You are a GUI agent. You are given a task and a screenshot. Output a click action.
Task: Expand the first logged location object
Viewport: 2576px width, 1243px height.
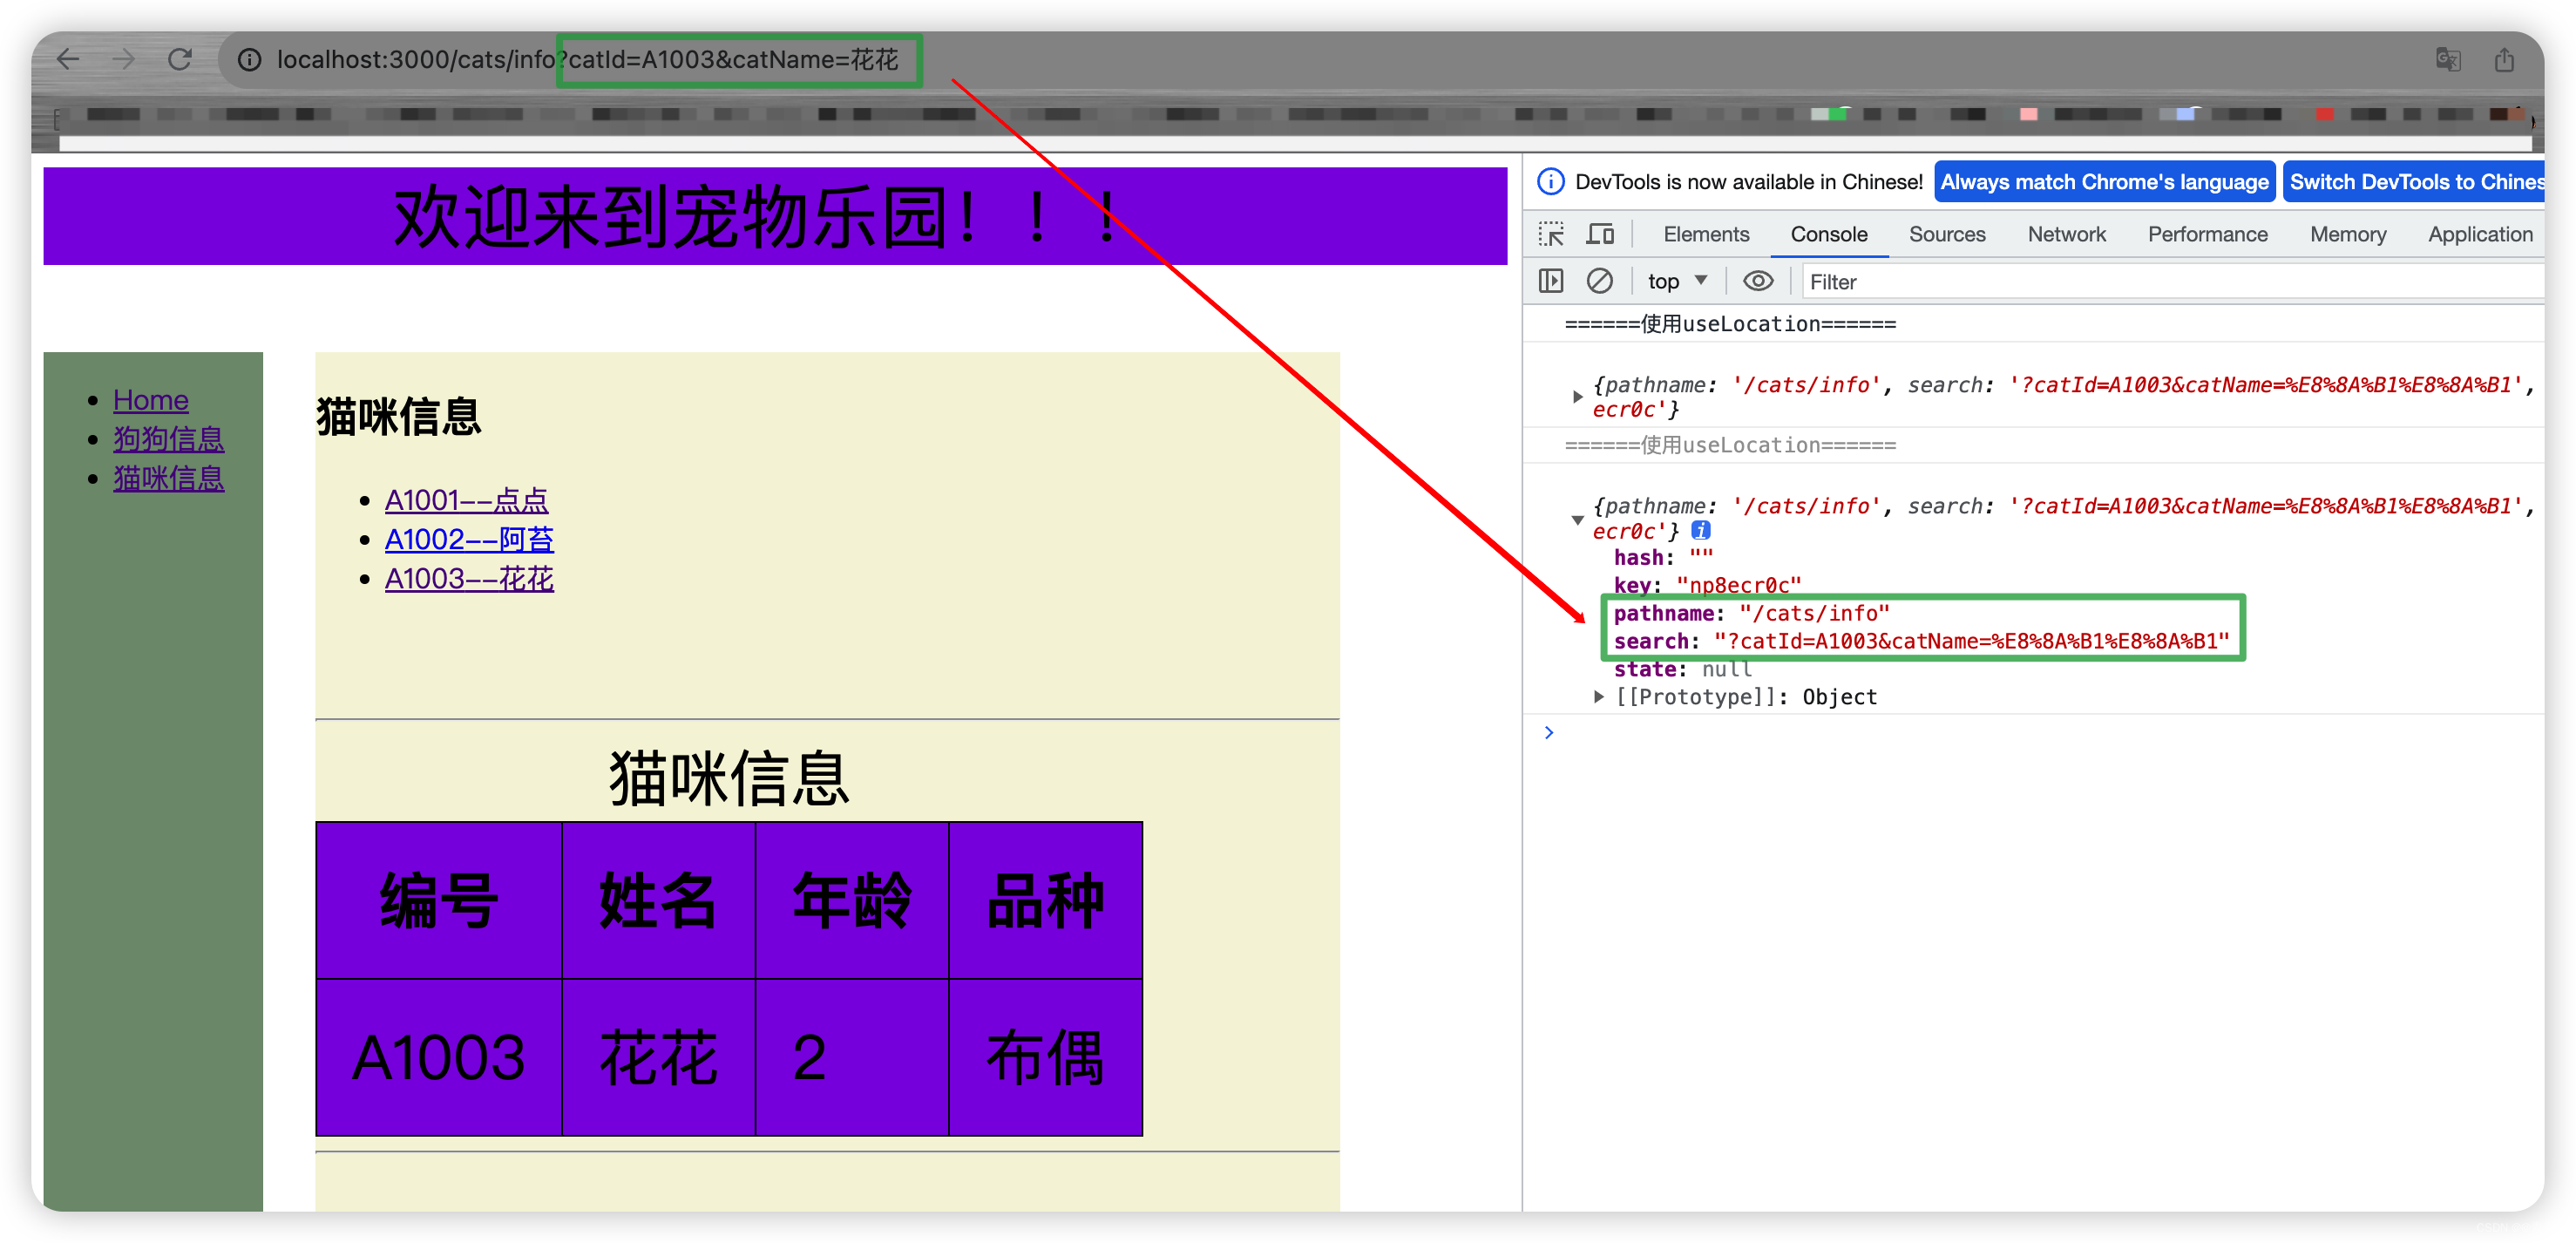(1577, 397)
